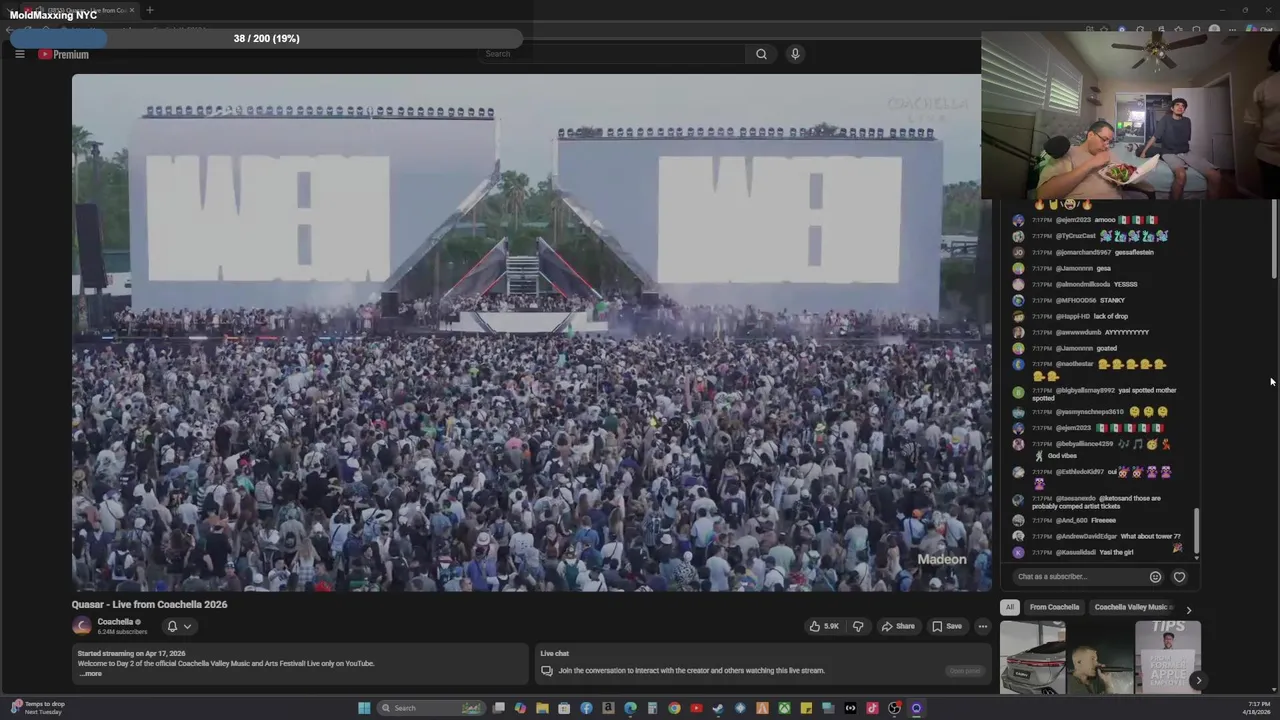Like the video showing 5.9K
Viewport: 1280px width, 720px height.
click(x=823, y=626)
